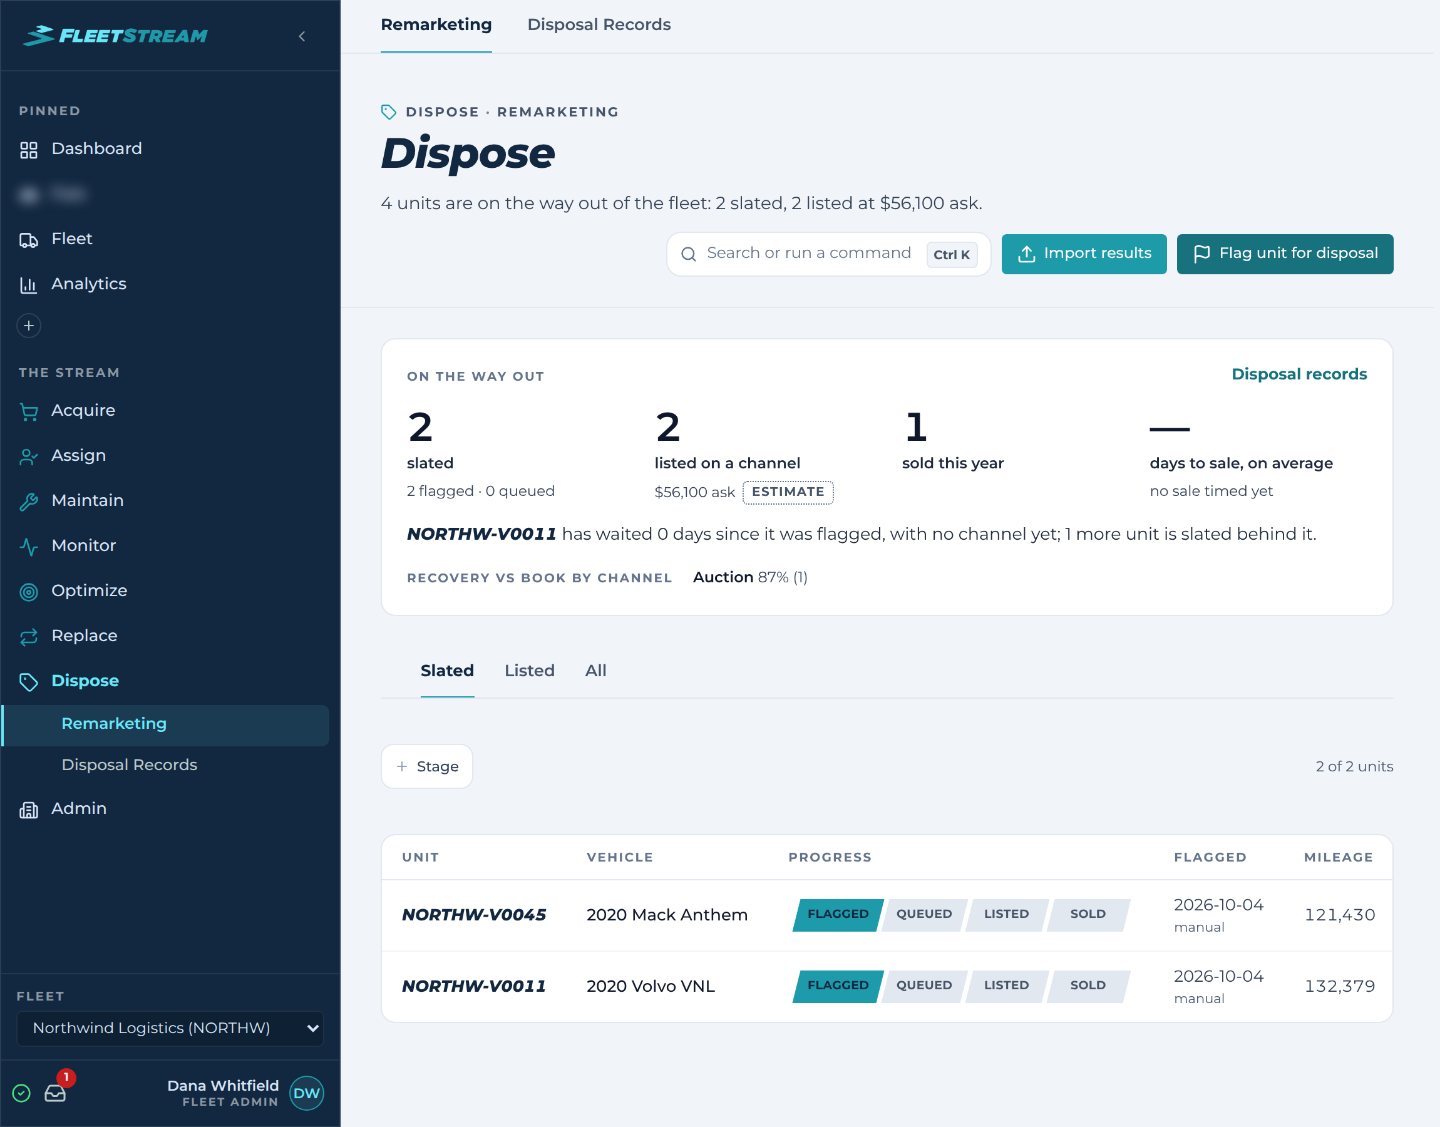This screenshot has height=1127, width=1440.
Task: Collapse the sidebar with the chevron
Action: coord(302,36)
